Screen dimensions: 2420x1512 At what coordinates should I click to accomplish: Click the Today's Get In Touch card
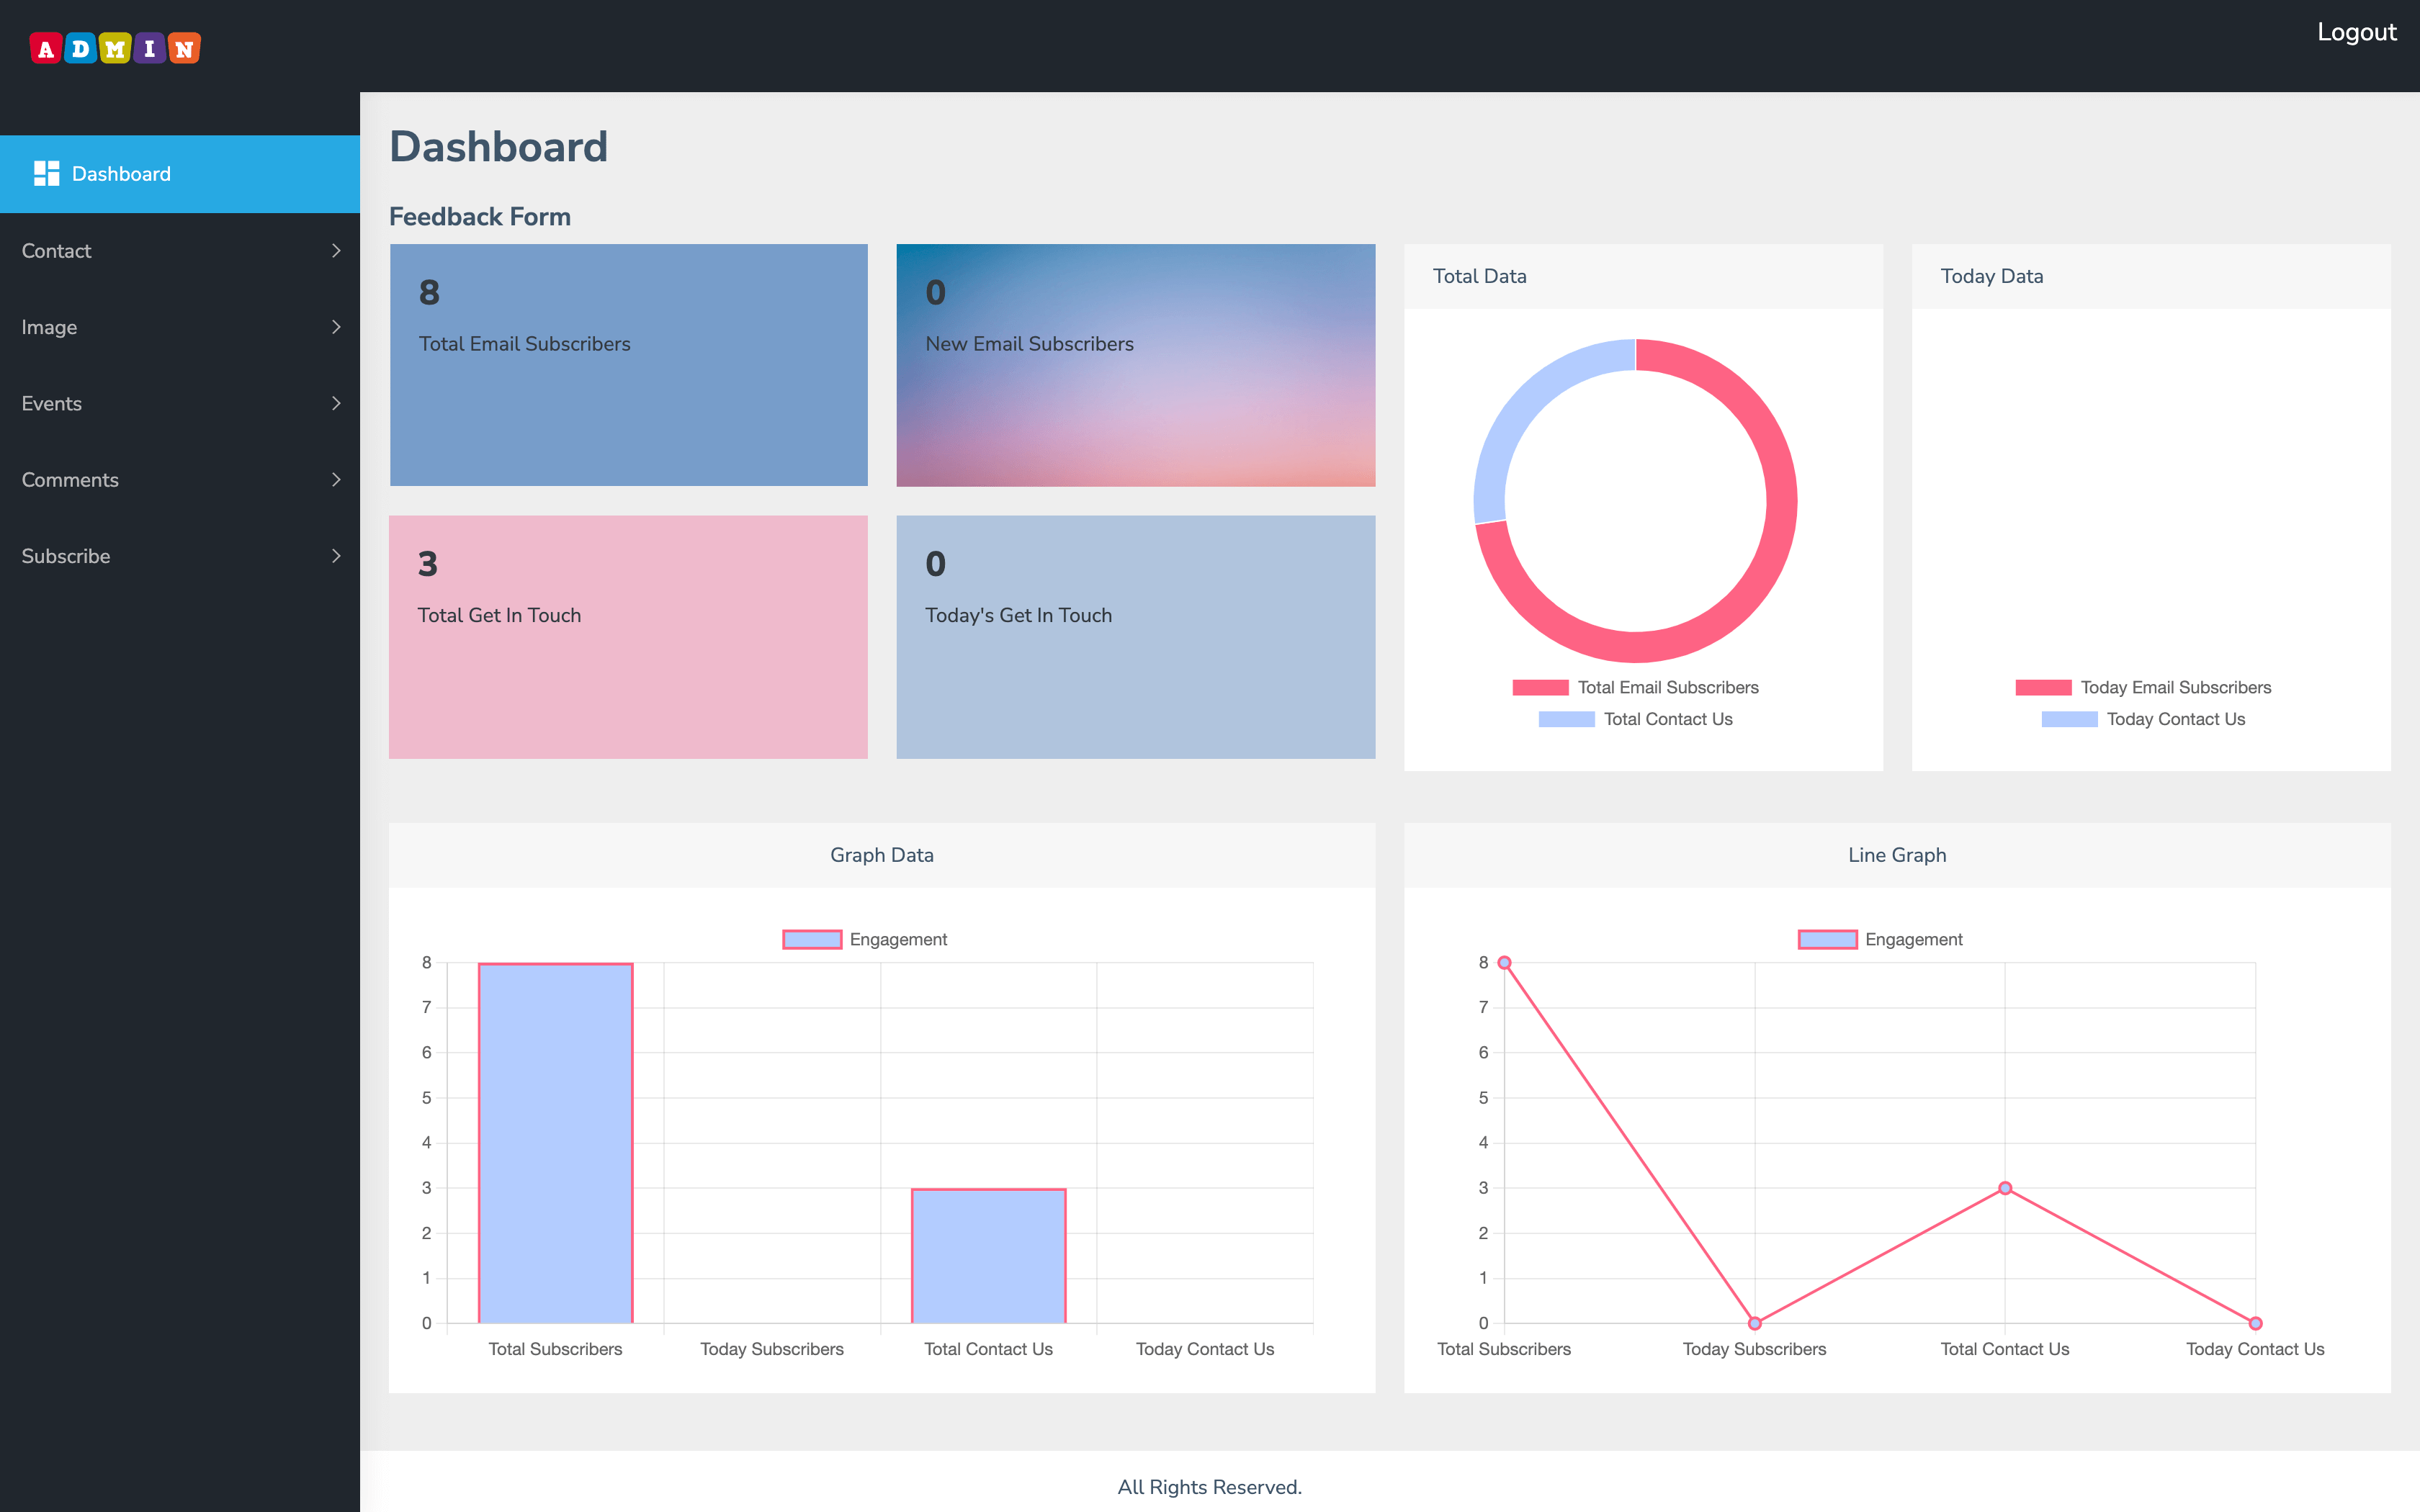point(1136,637)
